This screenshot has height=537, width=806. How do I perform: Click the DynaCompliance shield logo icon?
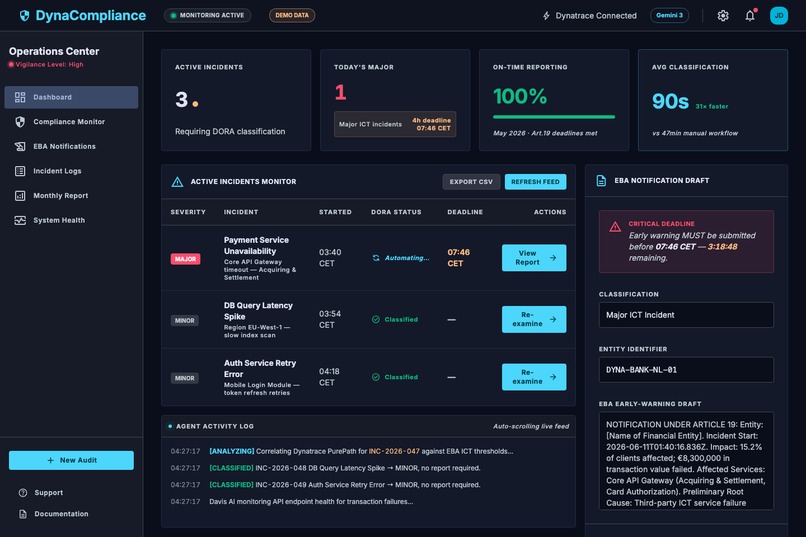[x=24, y=15]
